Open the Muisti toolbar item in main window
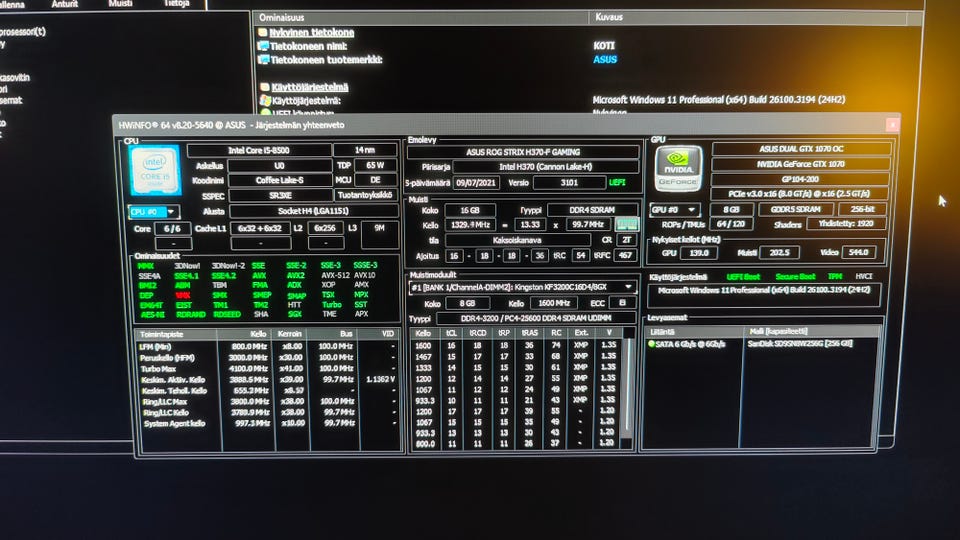Image resolution: width=960 pixels, height=540 pixels. pyautogui.click(x=120, y=4)
